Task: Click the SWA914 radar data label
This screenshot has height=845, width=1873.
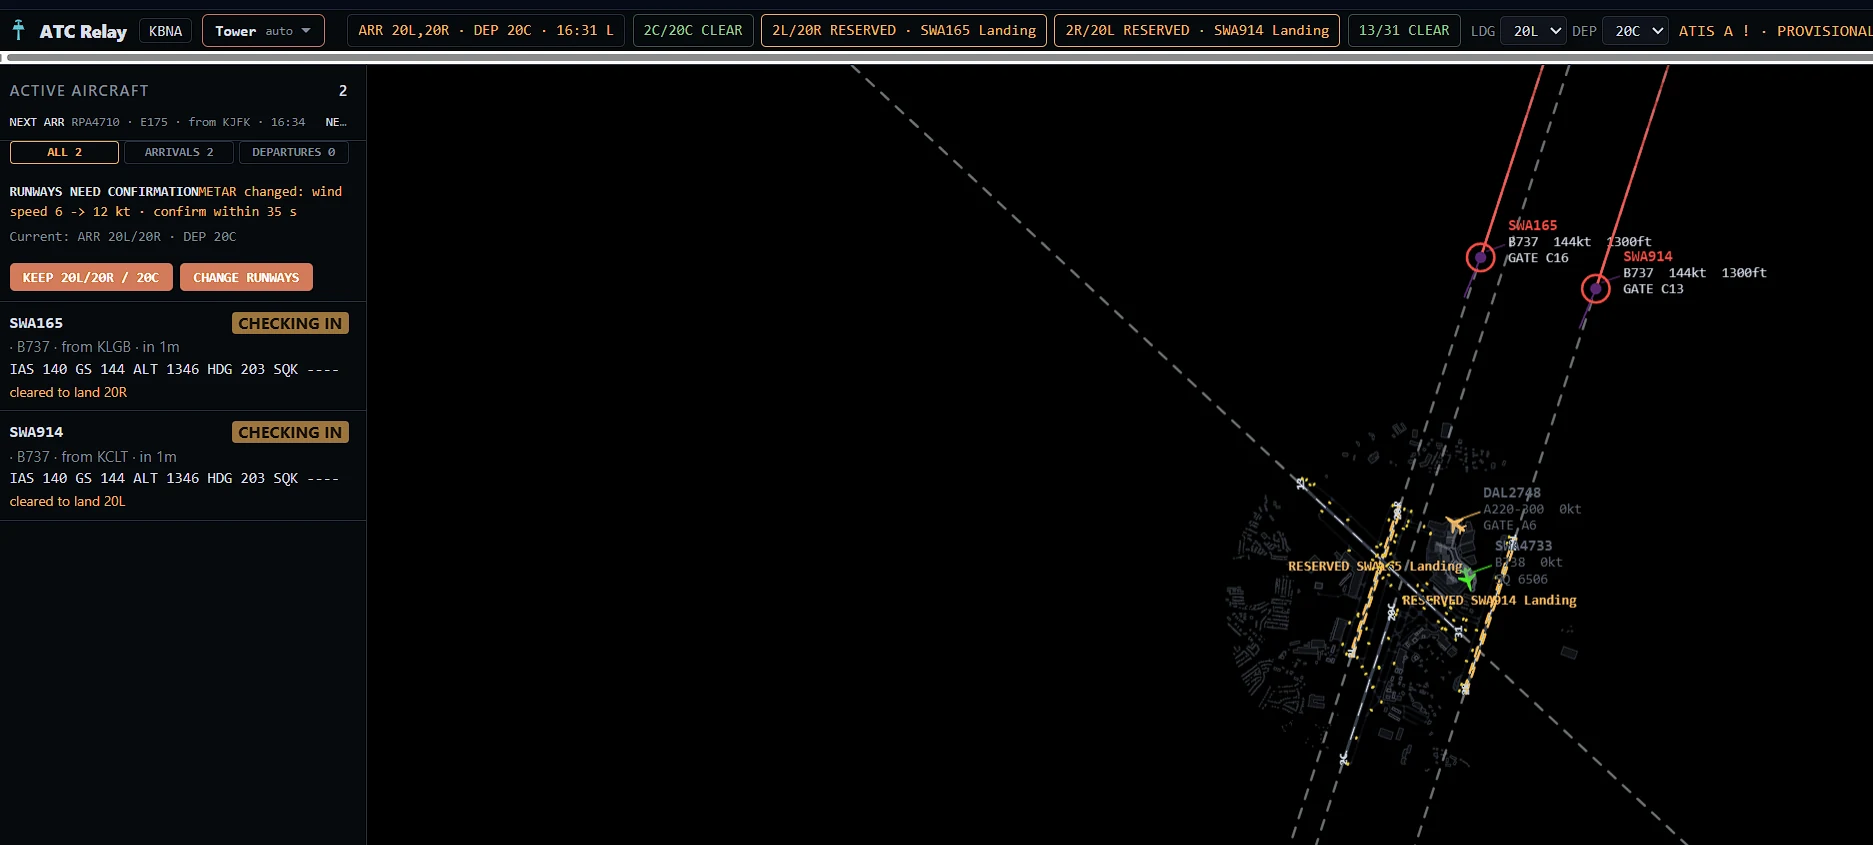Action: tap(1695, 272)
